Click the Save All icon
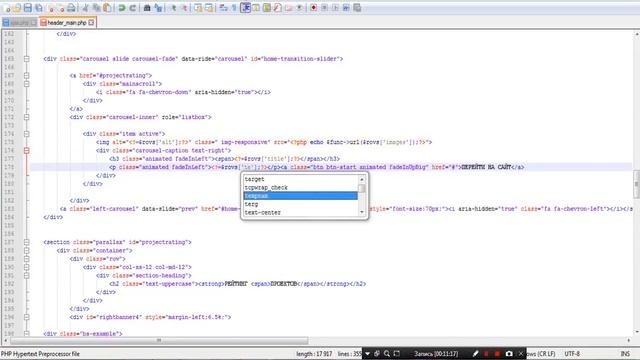This screenshot has height=360, width=640. click(x=39, y=8)
